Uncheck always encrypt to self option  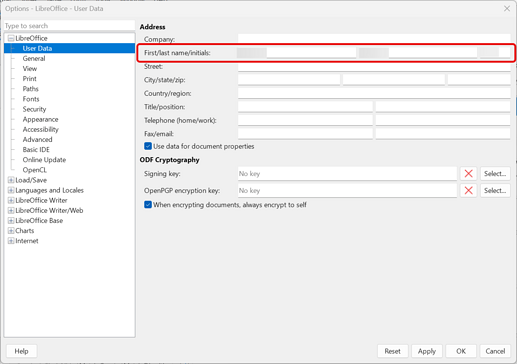(148, 205)
